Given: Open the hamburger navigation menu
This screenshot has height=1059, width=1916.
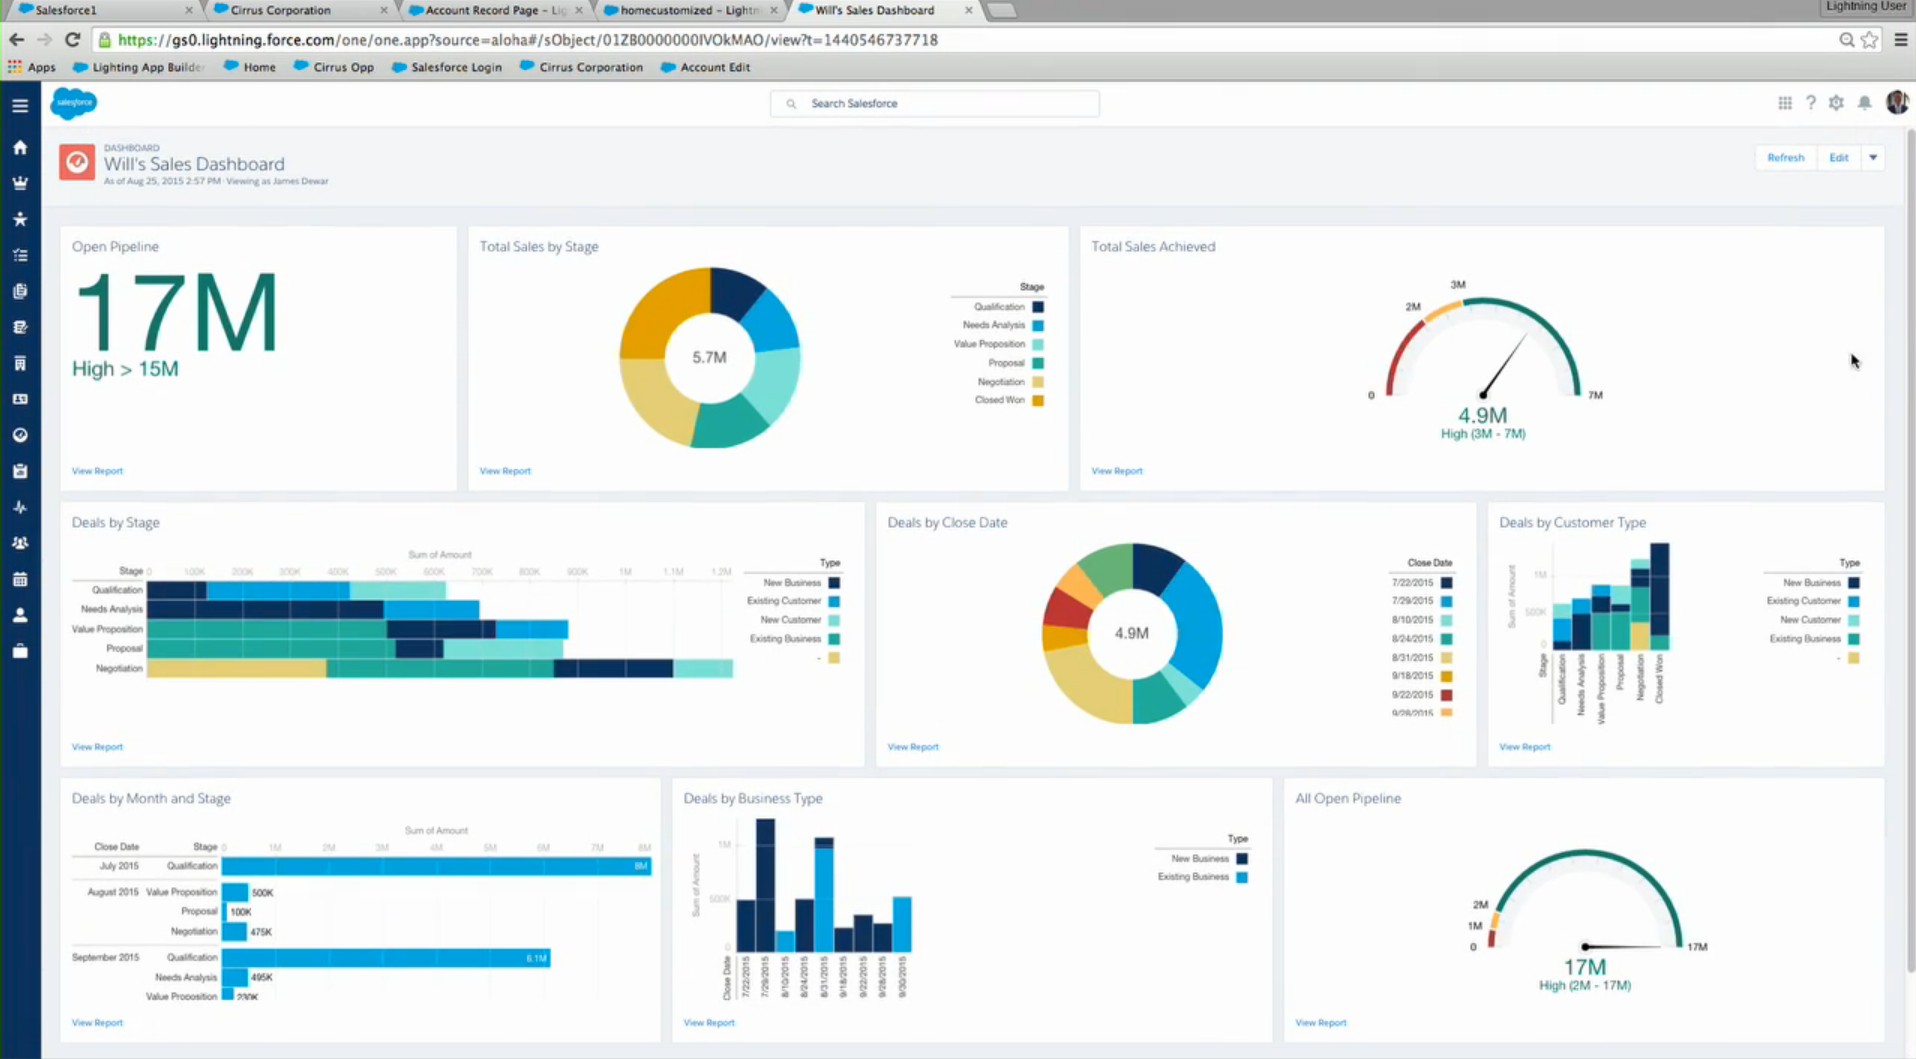Looking at the screenshot, I should pos(20,105).
